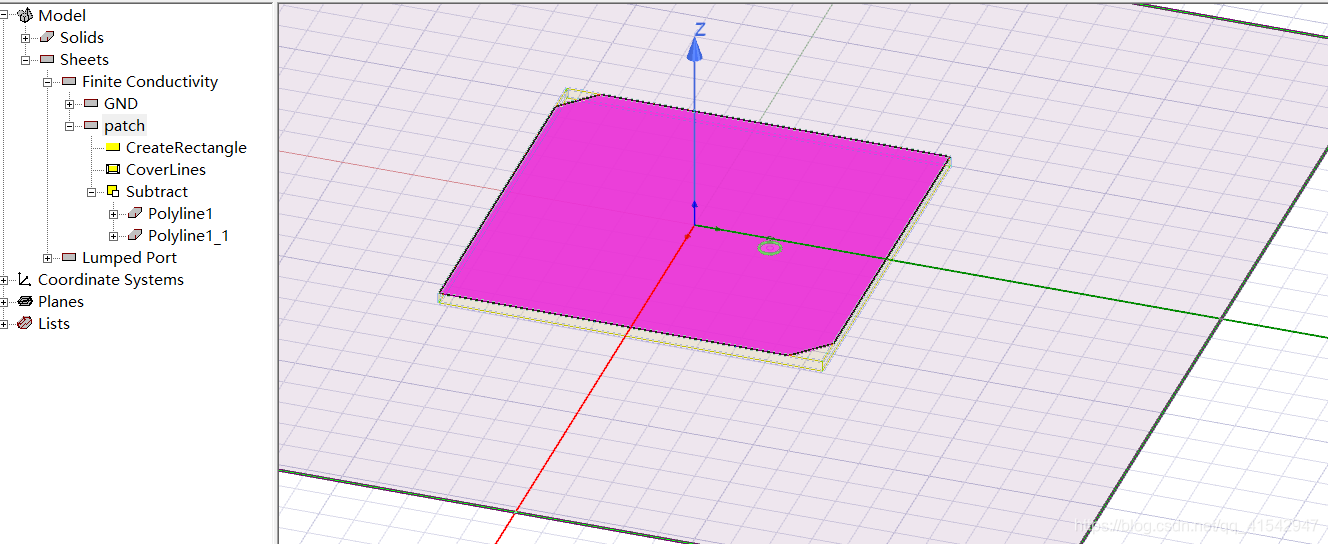Click the Model root icon in the tree

26,15
